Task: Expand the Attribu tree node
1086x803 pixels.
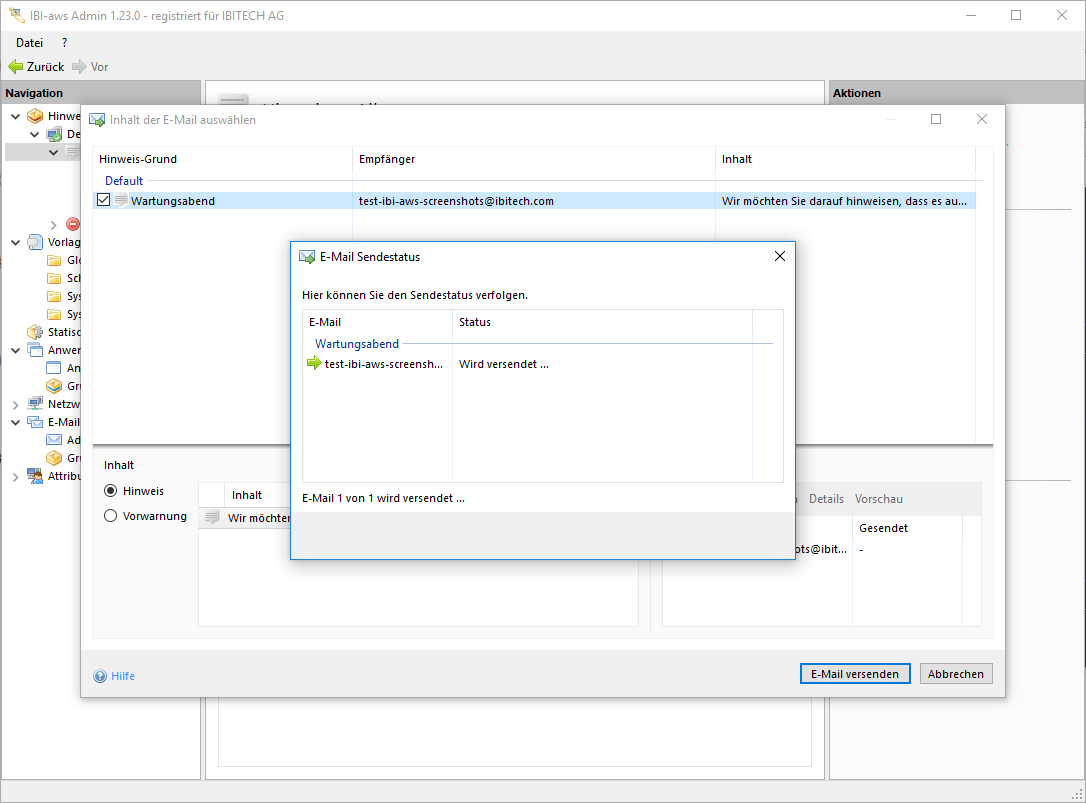Action: click(16, 477)
